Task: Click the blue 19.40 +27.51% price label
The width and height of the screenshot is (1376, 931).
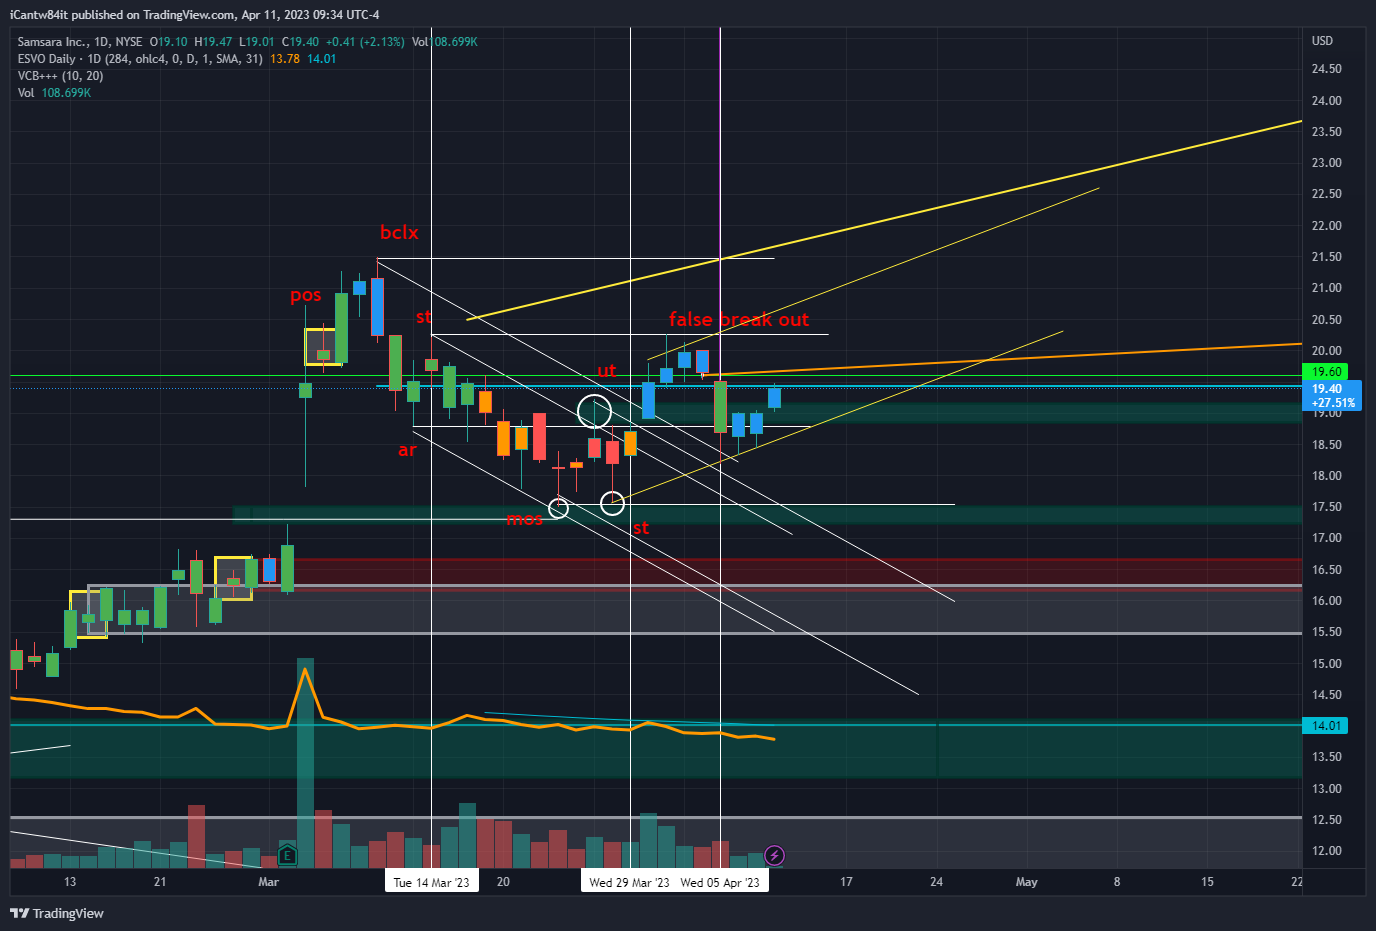Action: [x=1332, y=396]
